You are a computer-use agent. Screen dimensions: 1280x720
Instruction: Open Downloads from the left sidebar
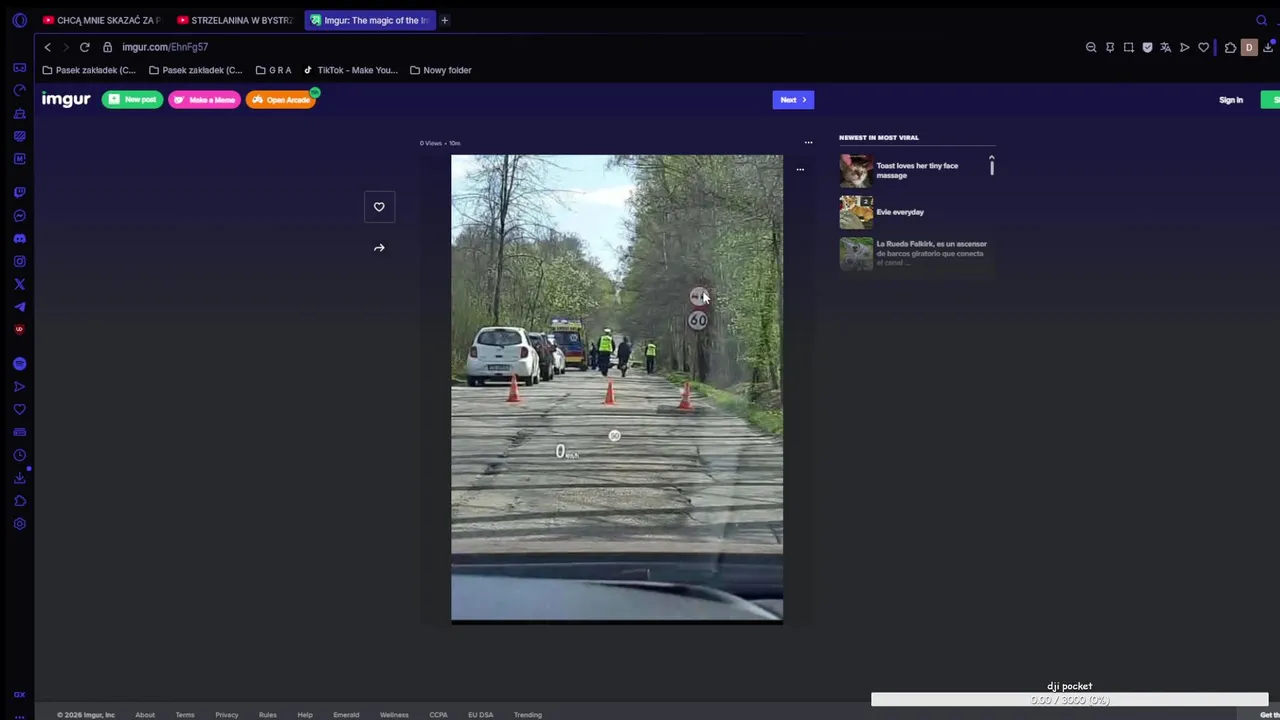coord(19,478)
